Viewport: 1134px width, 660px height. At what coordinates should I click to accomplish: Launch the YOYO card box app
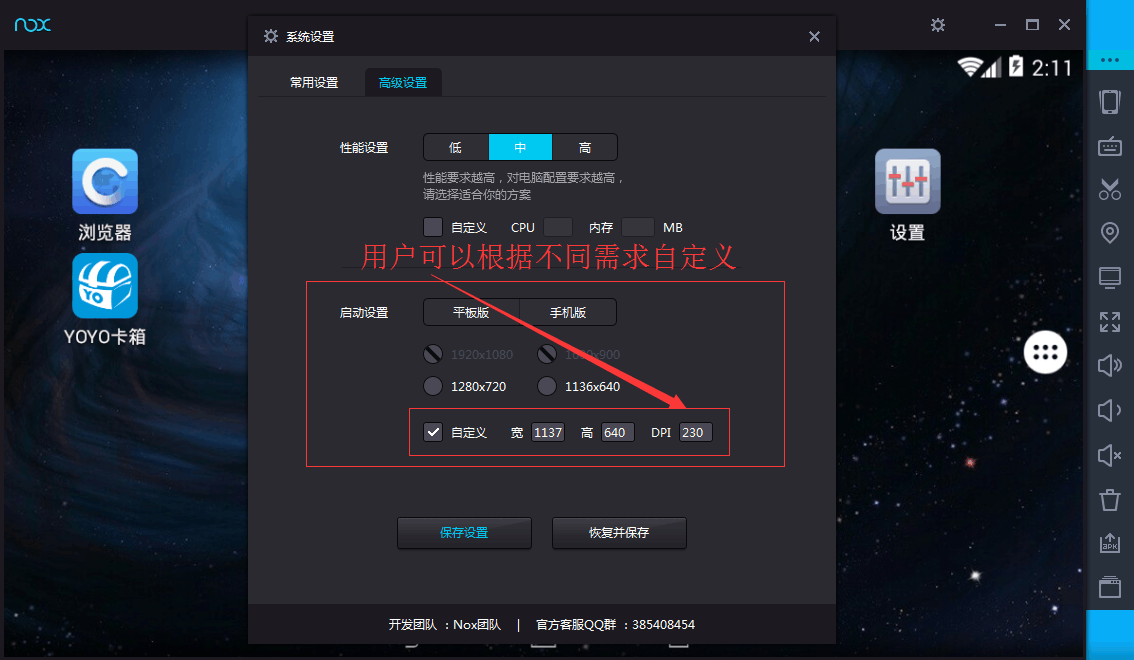105,286
